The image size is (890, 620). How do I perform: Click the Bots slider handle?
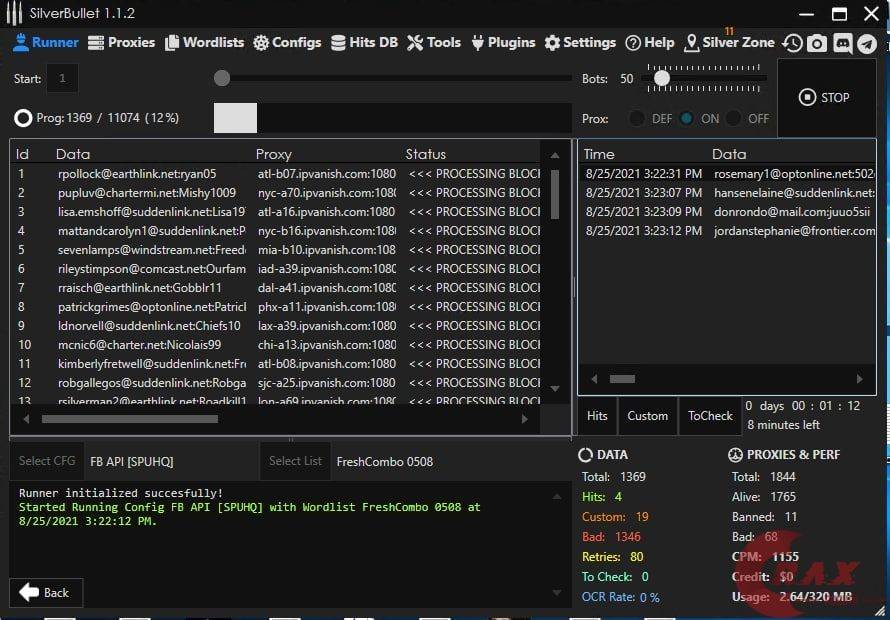(661, 78)
